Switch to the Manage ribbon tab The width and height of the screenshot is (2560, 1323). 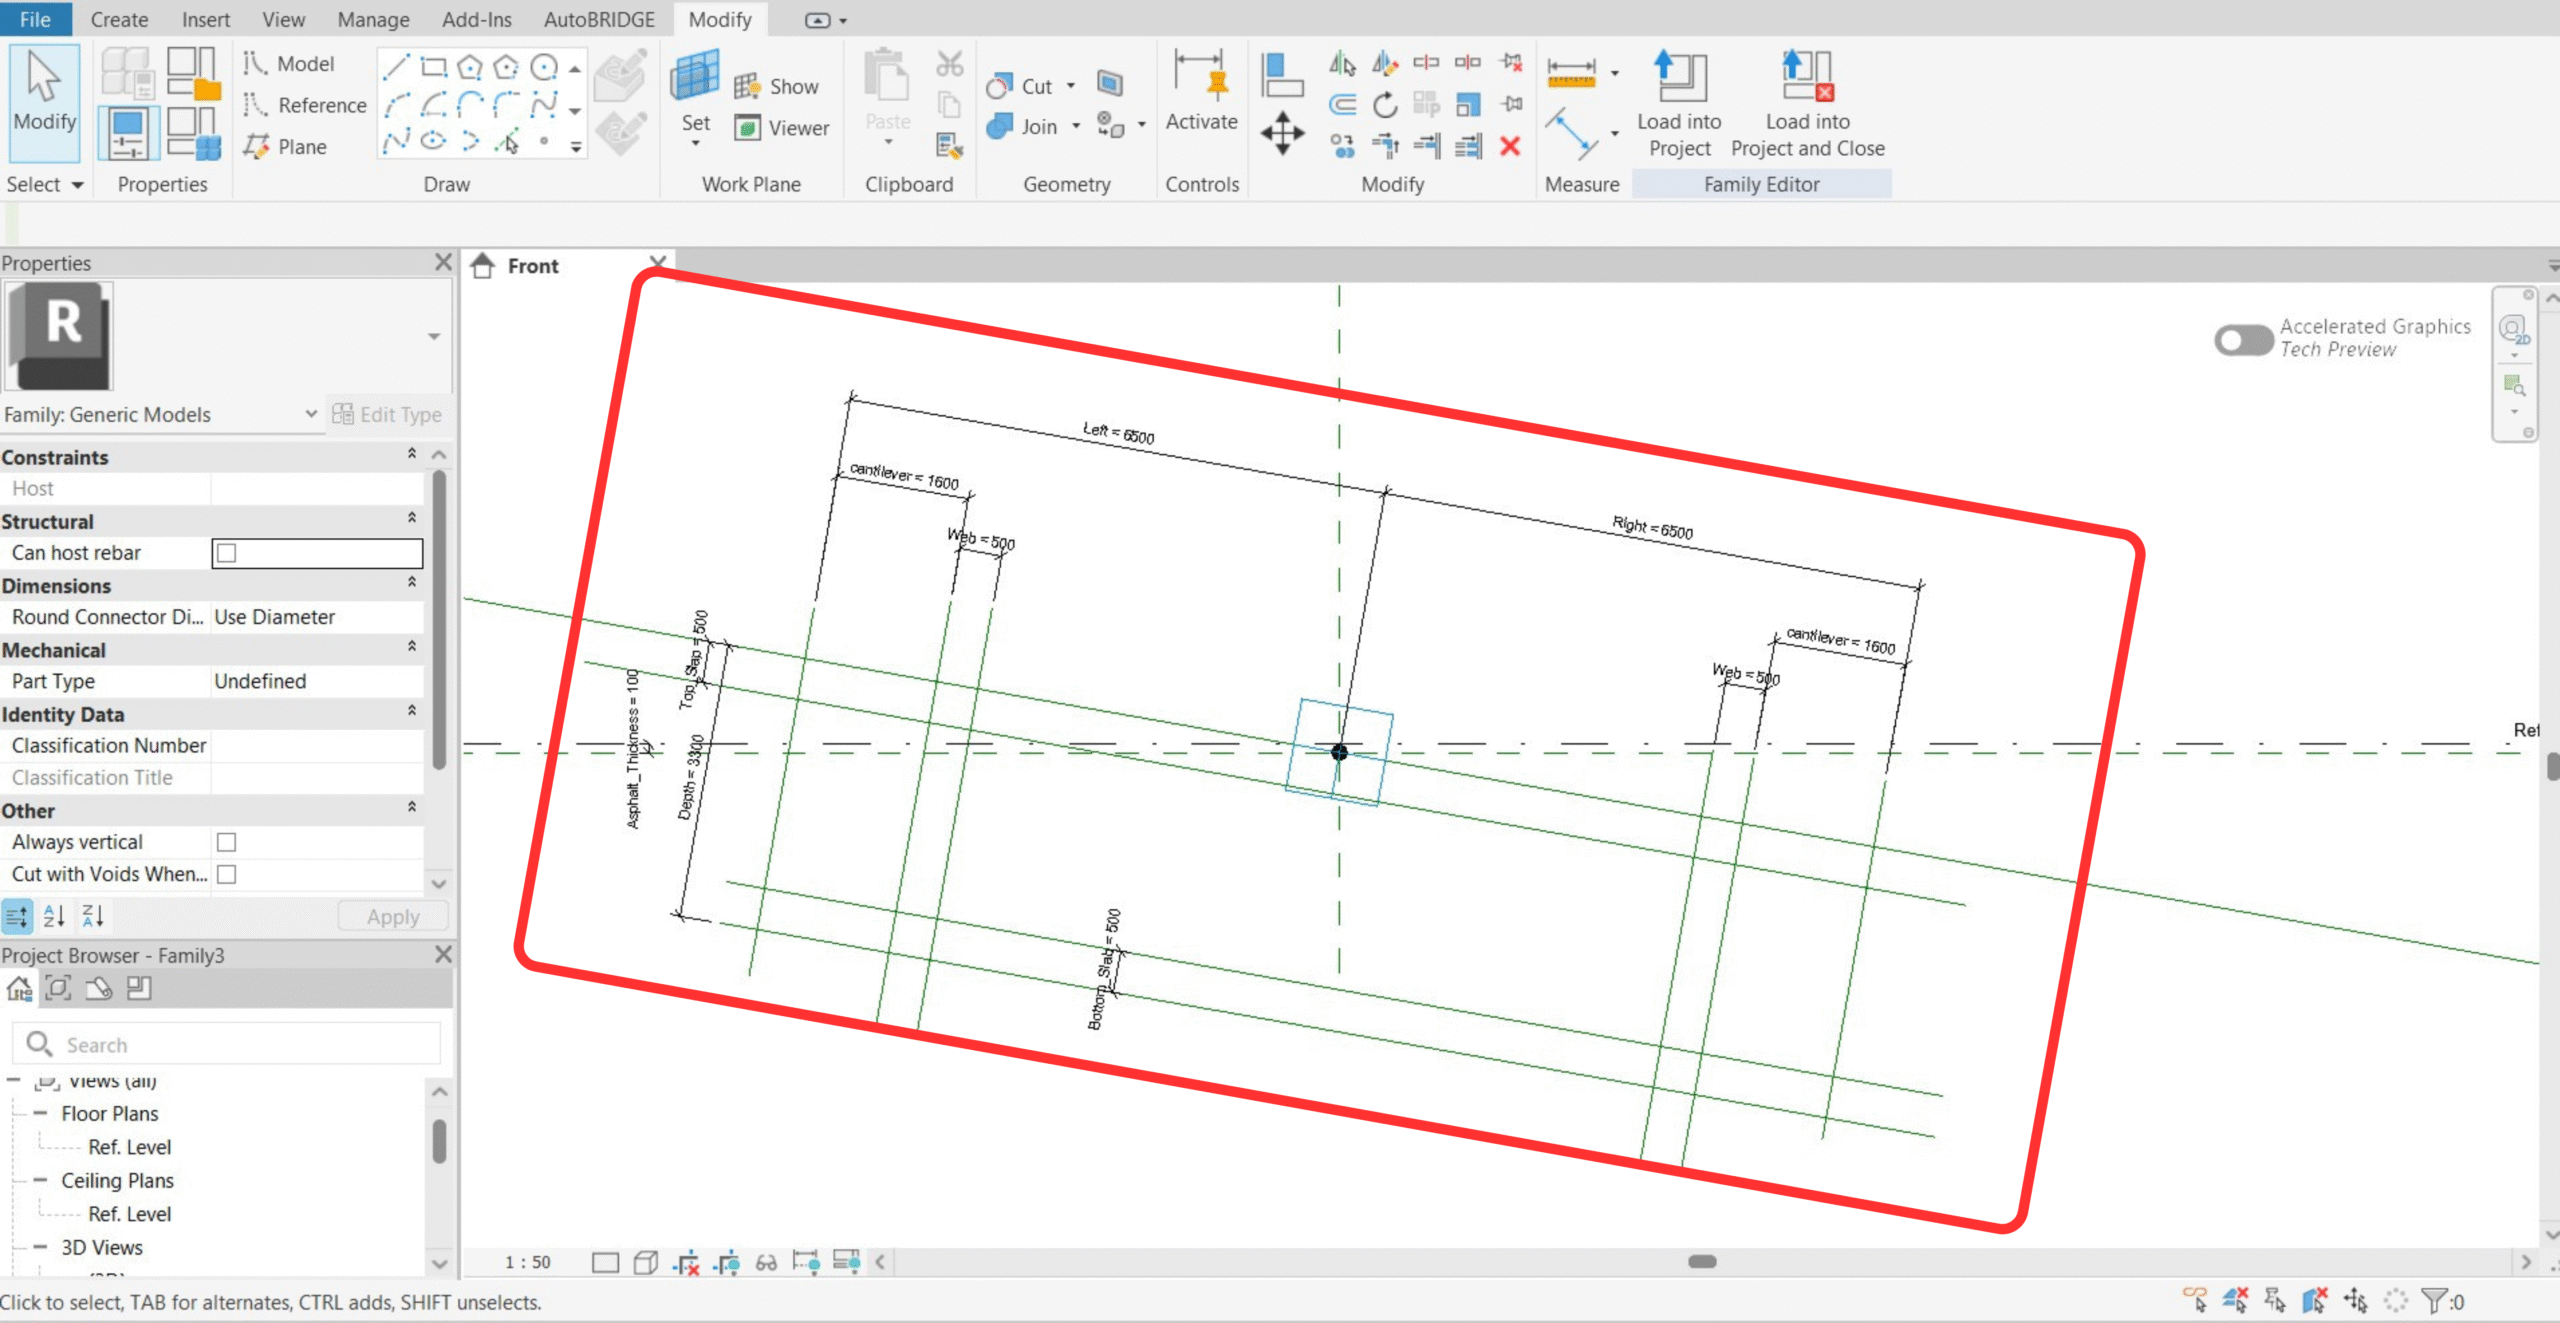coord(373,19)
